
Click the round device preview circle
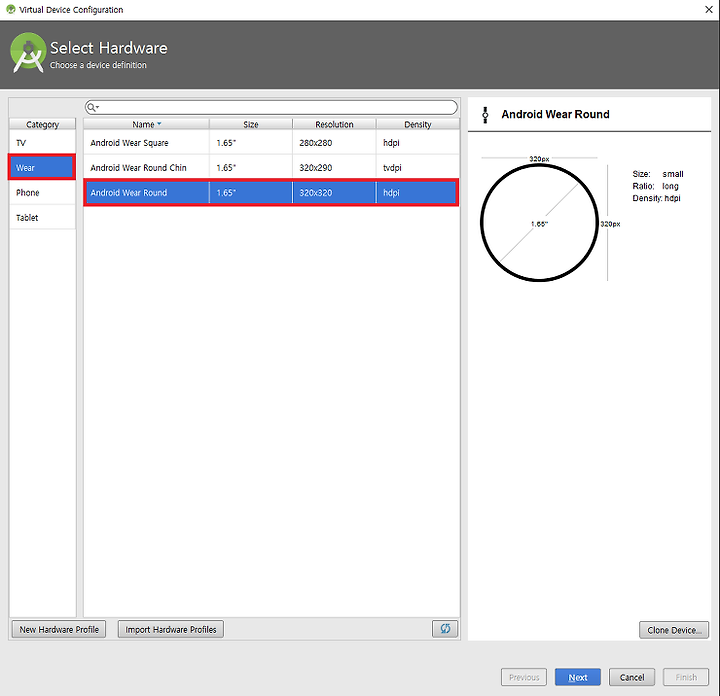pyautogui.click(x=539, y=223)
